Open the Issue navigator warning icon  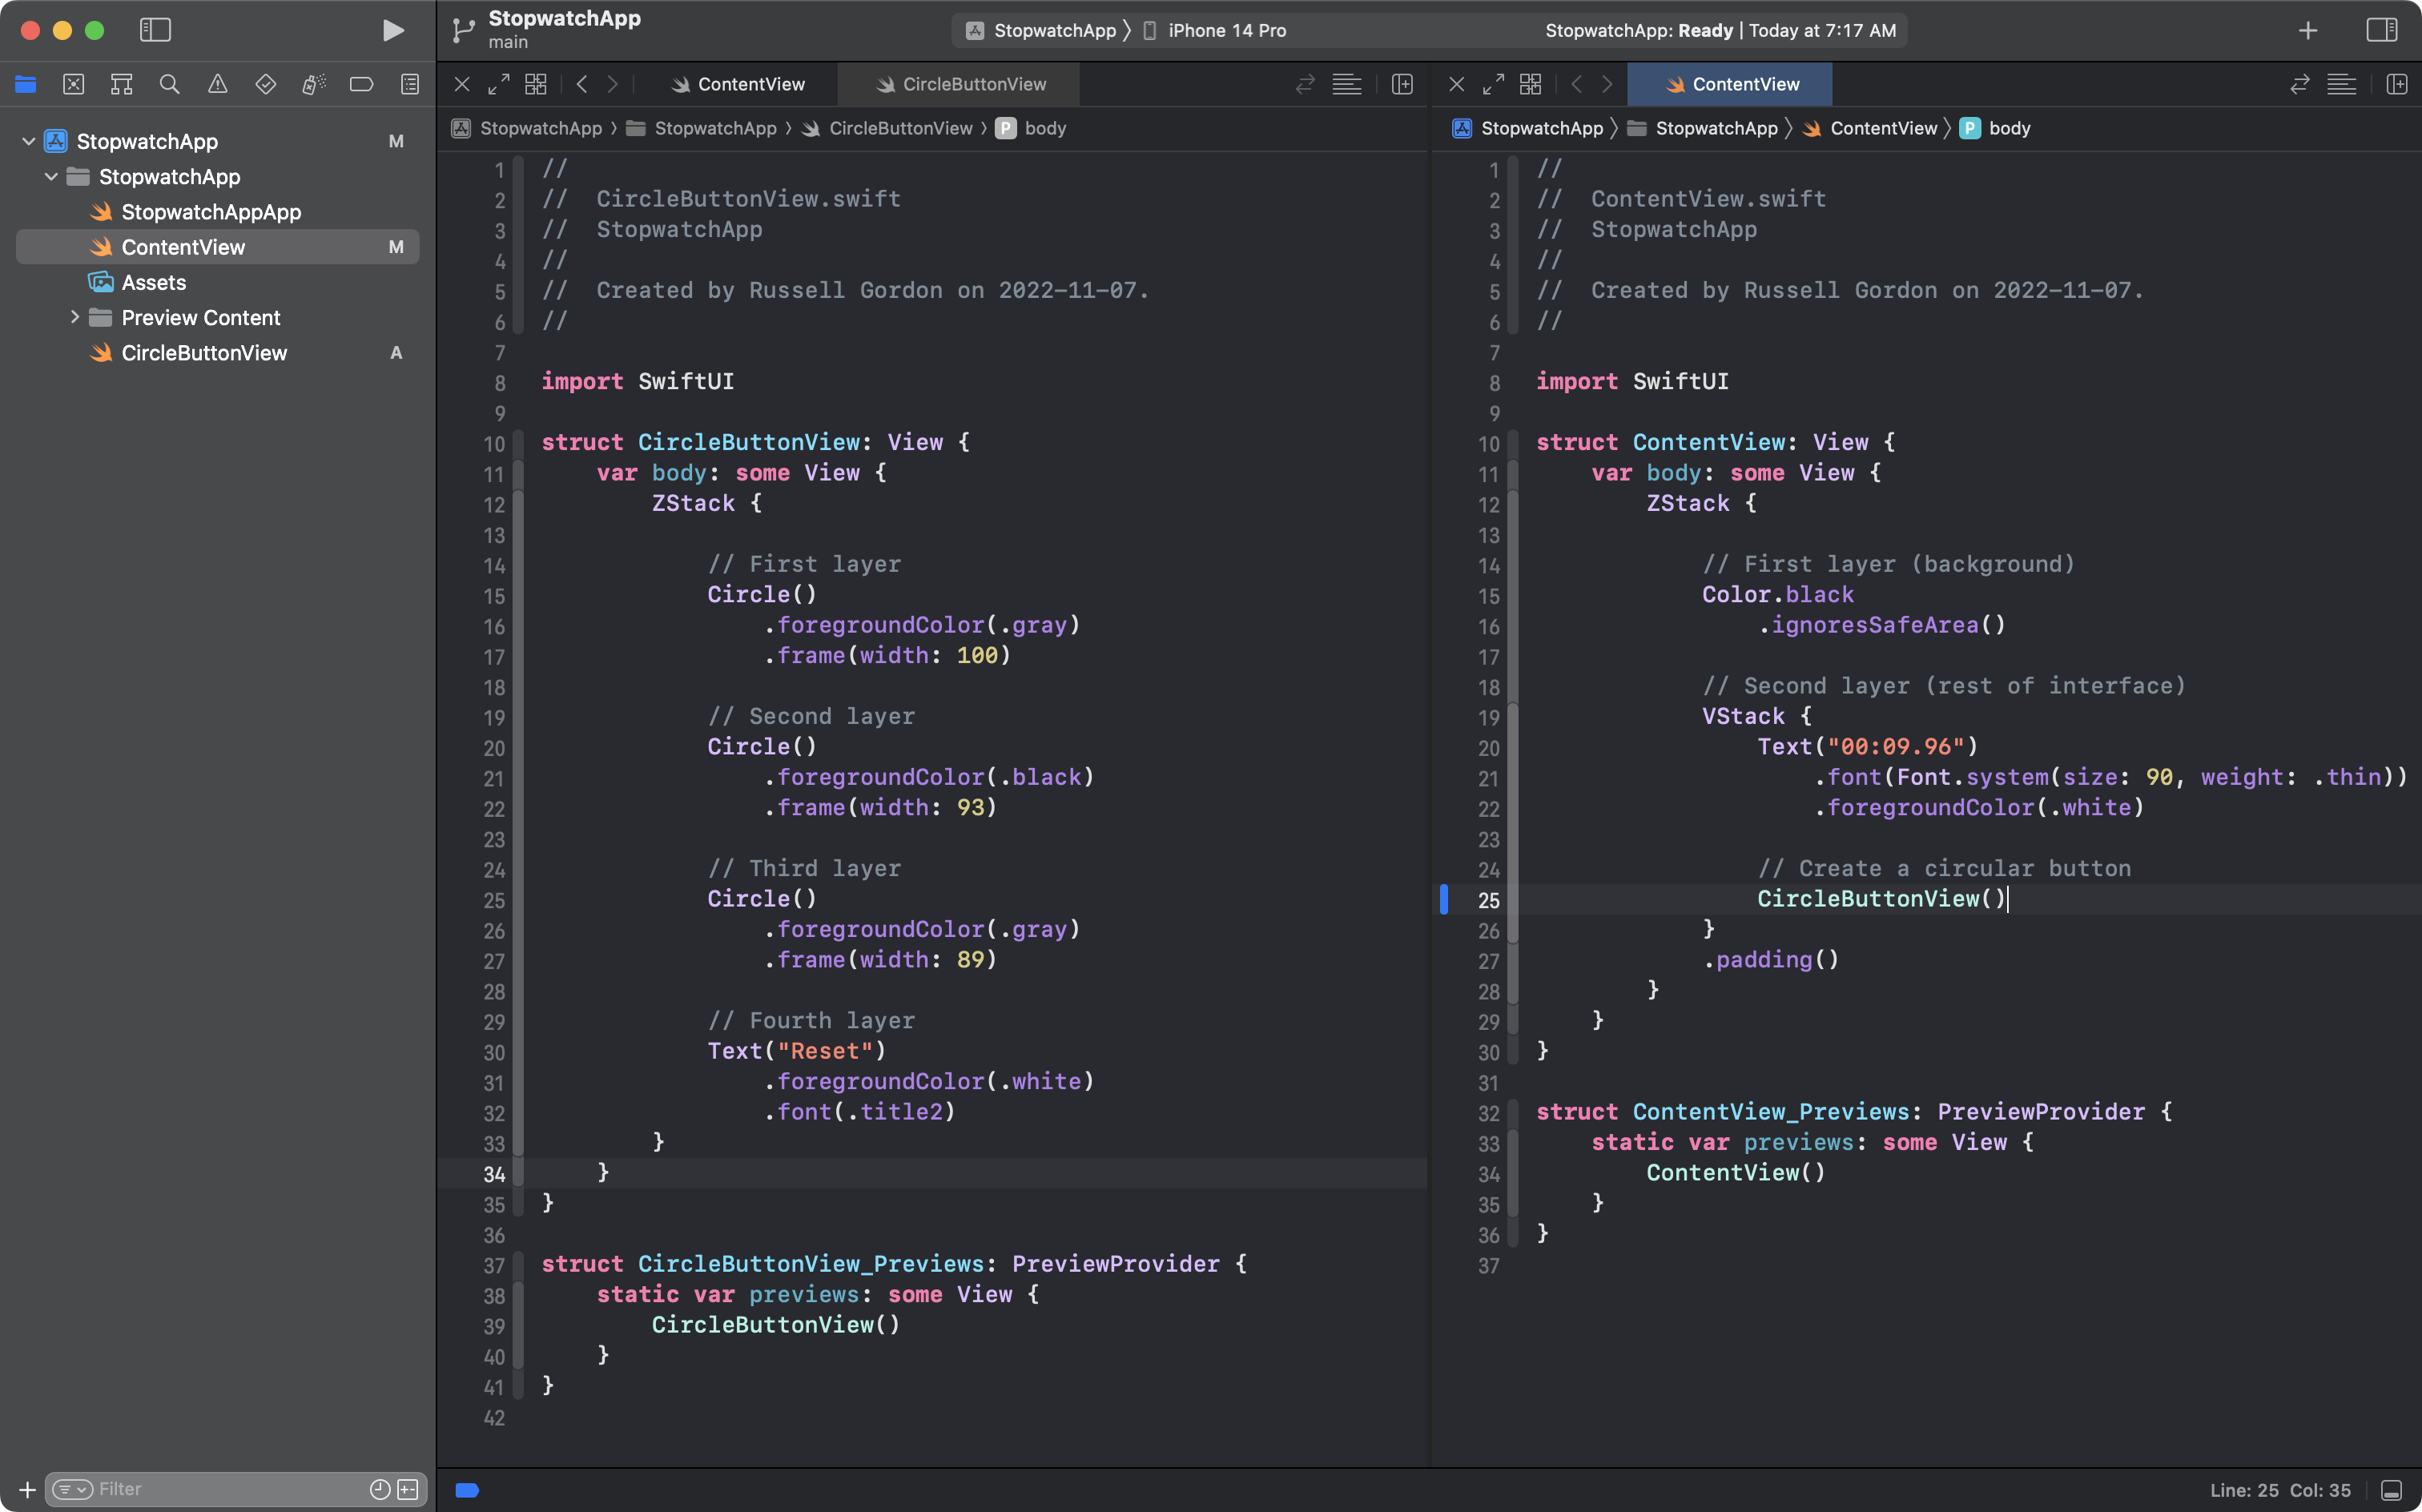click(x=217, y=84)
